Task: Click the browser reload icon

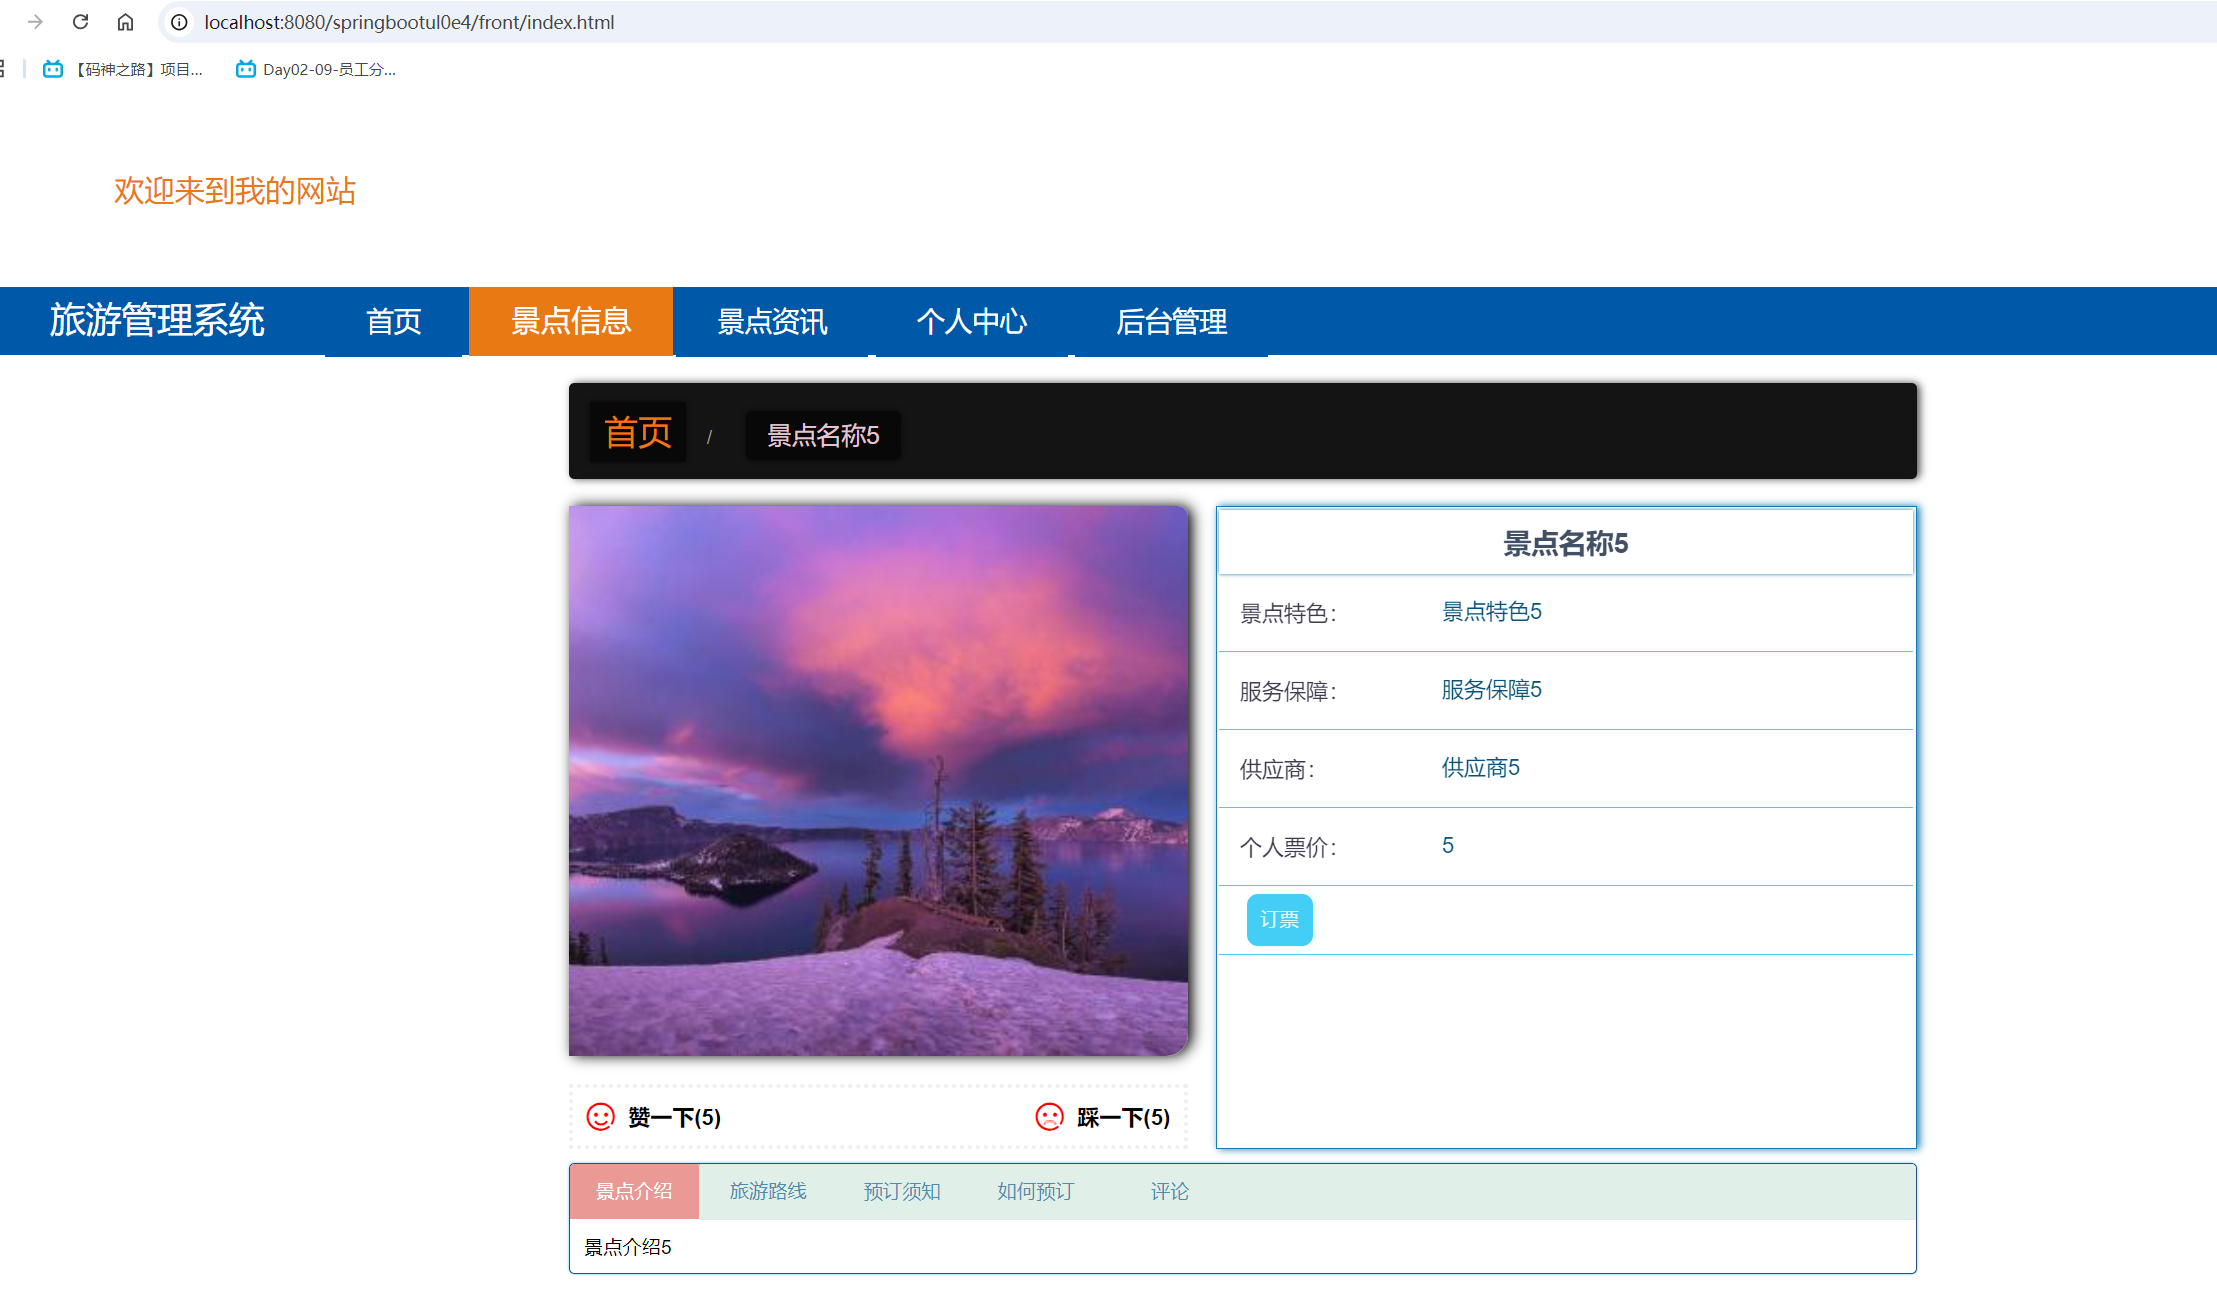Action: pyautogui.click(x=81, y=22)
